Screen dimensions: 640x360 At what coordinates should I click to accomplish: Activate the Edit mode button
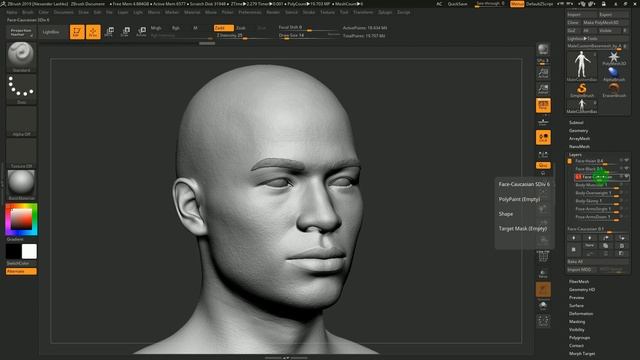77,32
